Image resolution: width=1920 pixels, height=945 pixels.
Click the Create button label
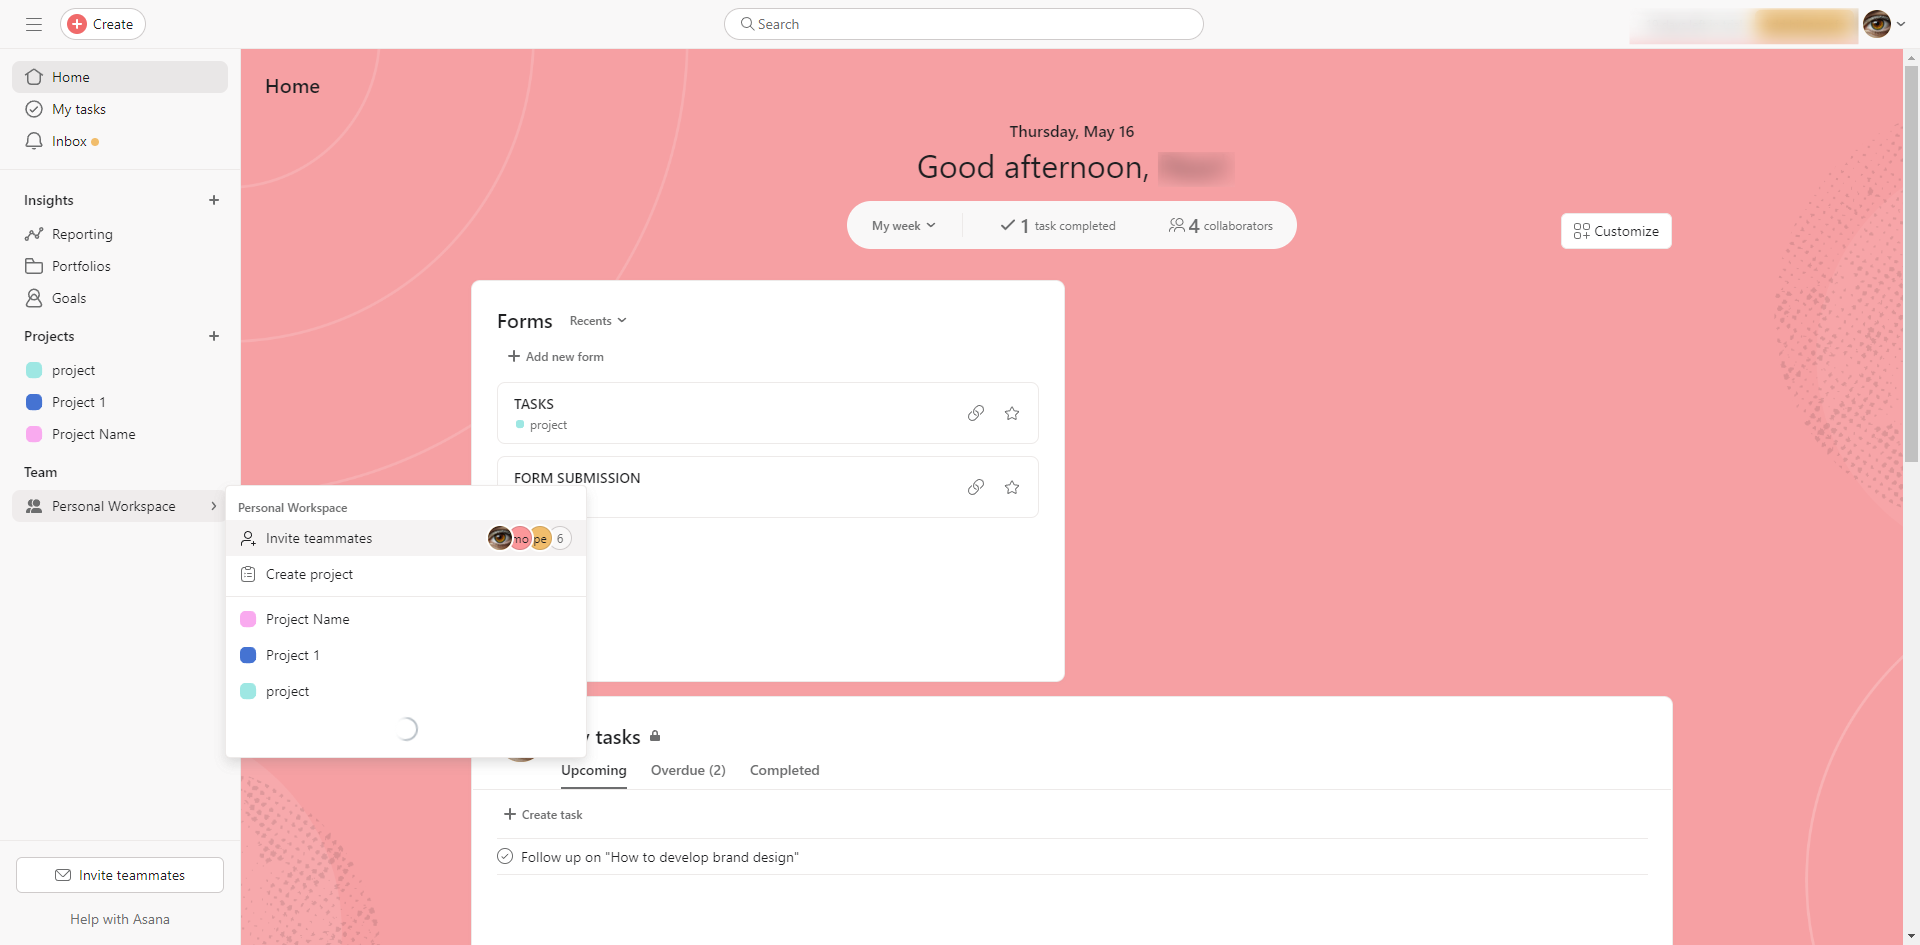pyautogui.click(x=113, y=24)
